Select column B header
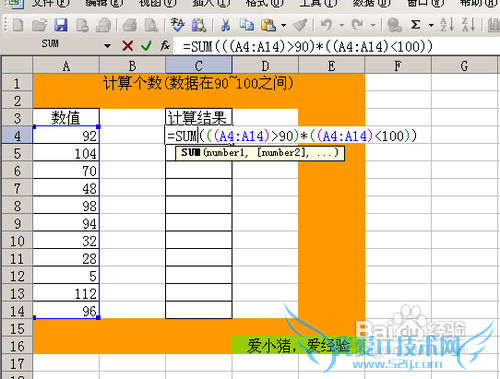Viewport: 500px width, 379px height. point(132,65)
